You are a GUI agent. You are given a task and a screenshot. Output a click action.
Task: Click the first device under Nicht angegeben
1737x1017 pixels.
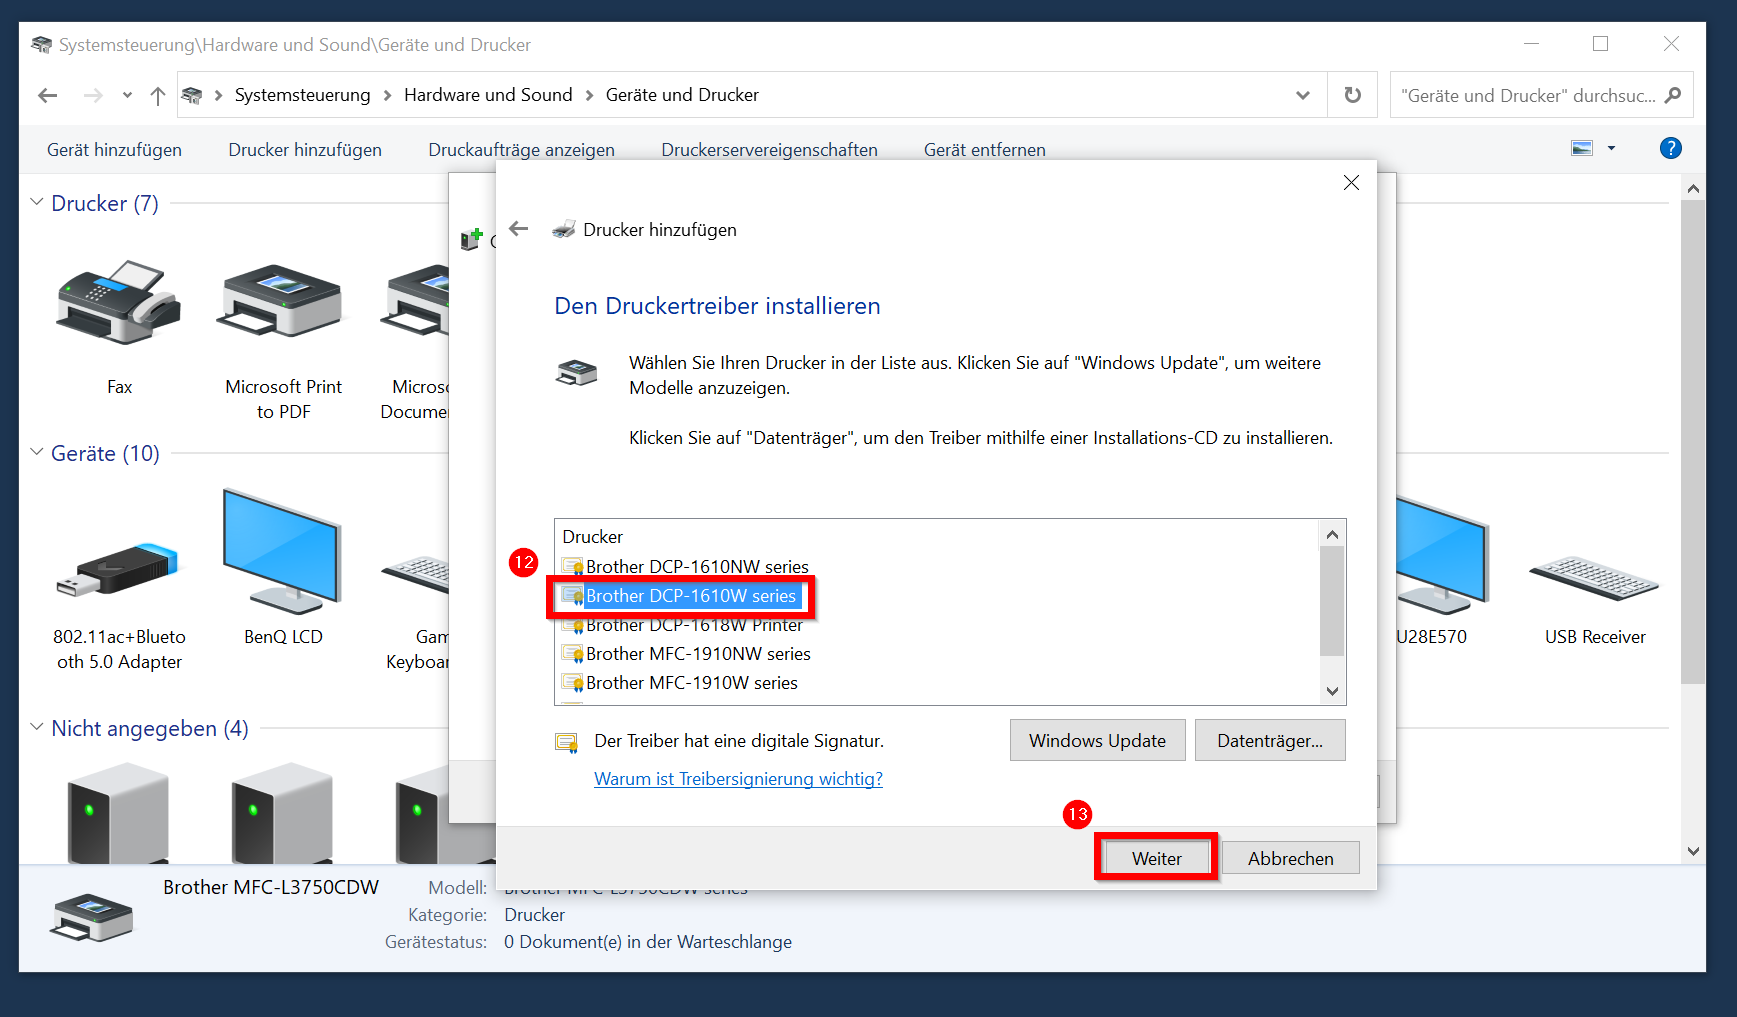118,812
